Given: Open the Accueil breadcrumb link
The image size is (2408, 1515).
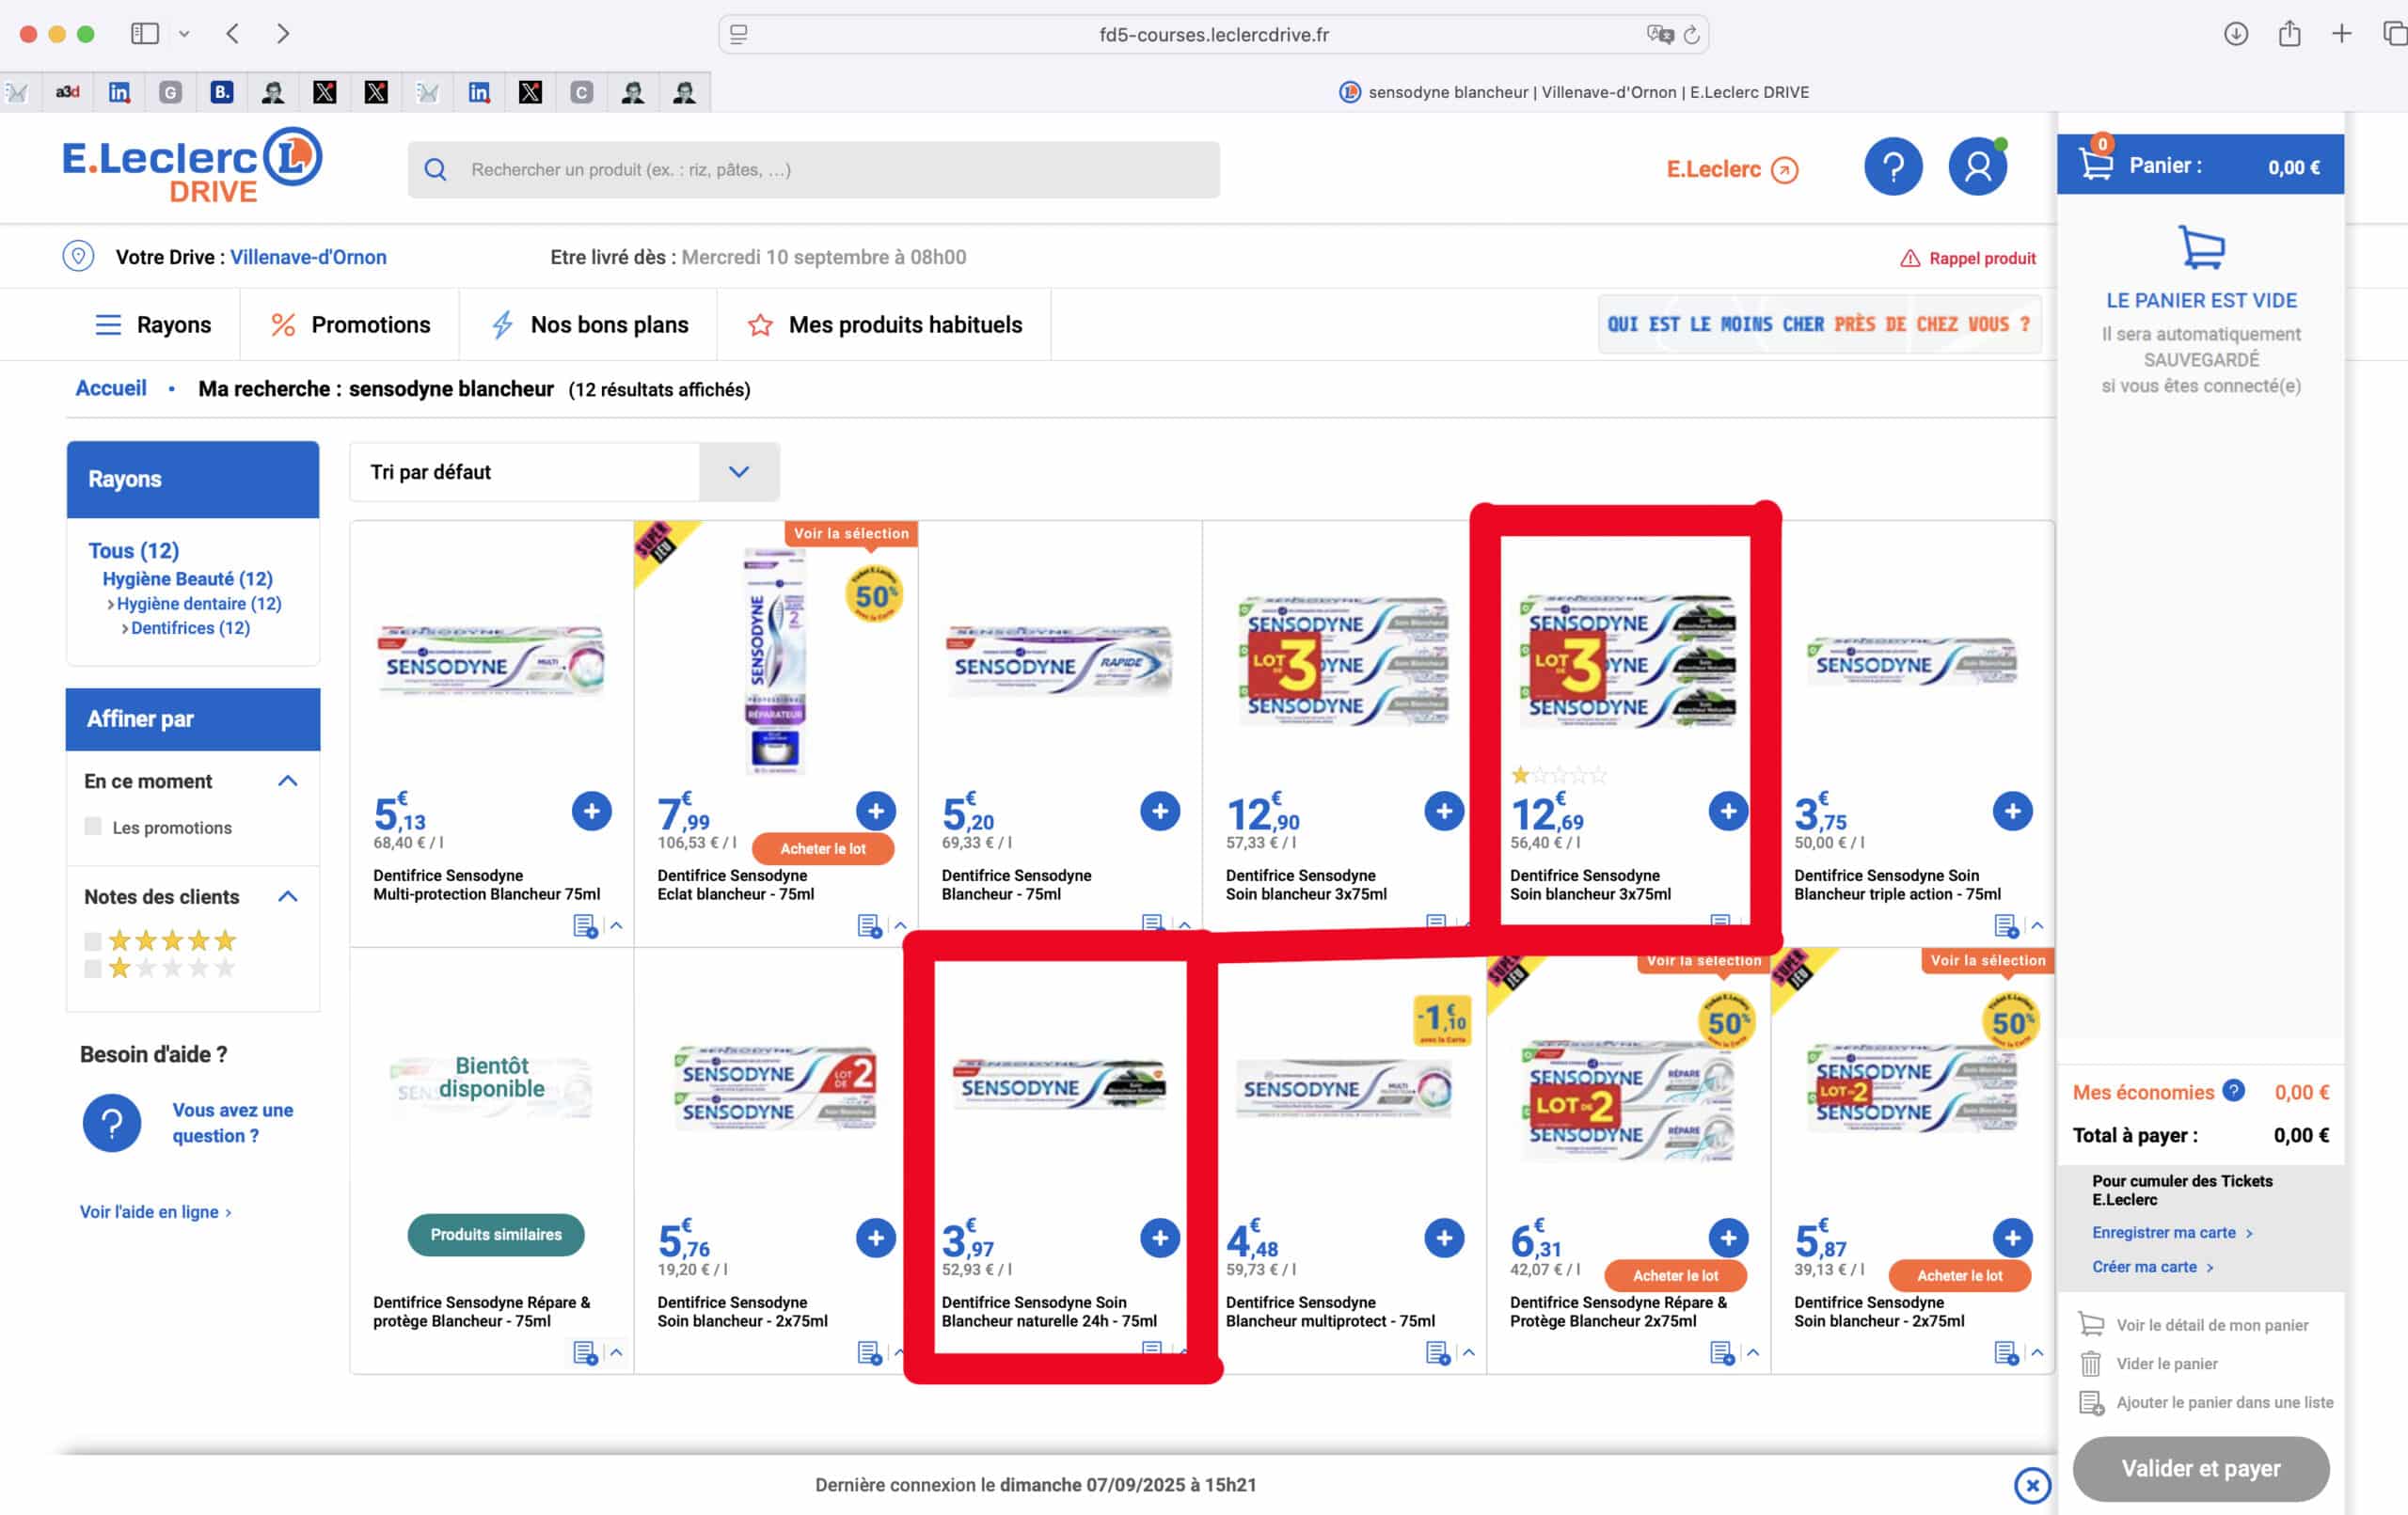Looking at the screenshot, I should point(111,388).
